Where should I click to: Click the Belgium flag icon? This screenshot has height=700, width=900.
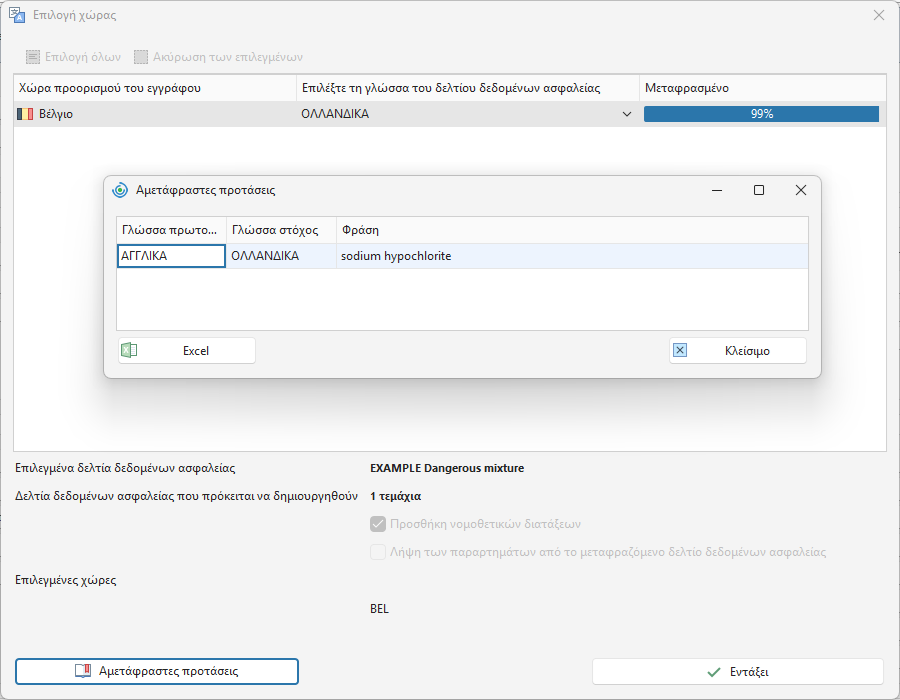click(x=25, y=114)
